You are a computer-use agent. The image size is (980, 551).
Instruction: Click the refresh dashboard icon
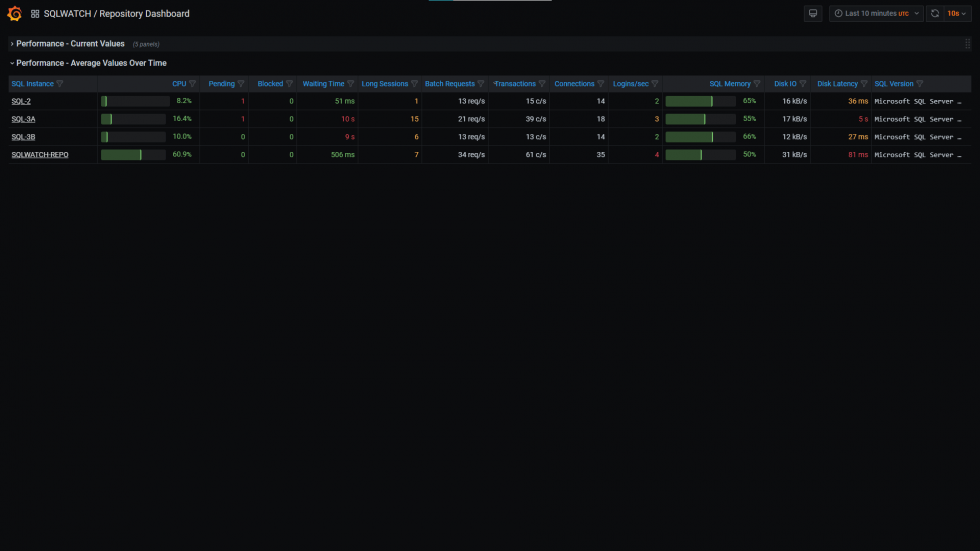(934, 14)
